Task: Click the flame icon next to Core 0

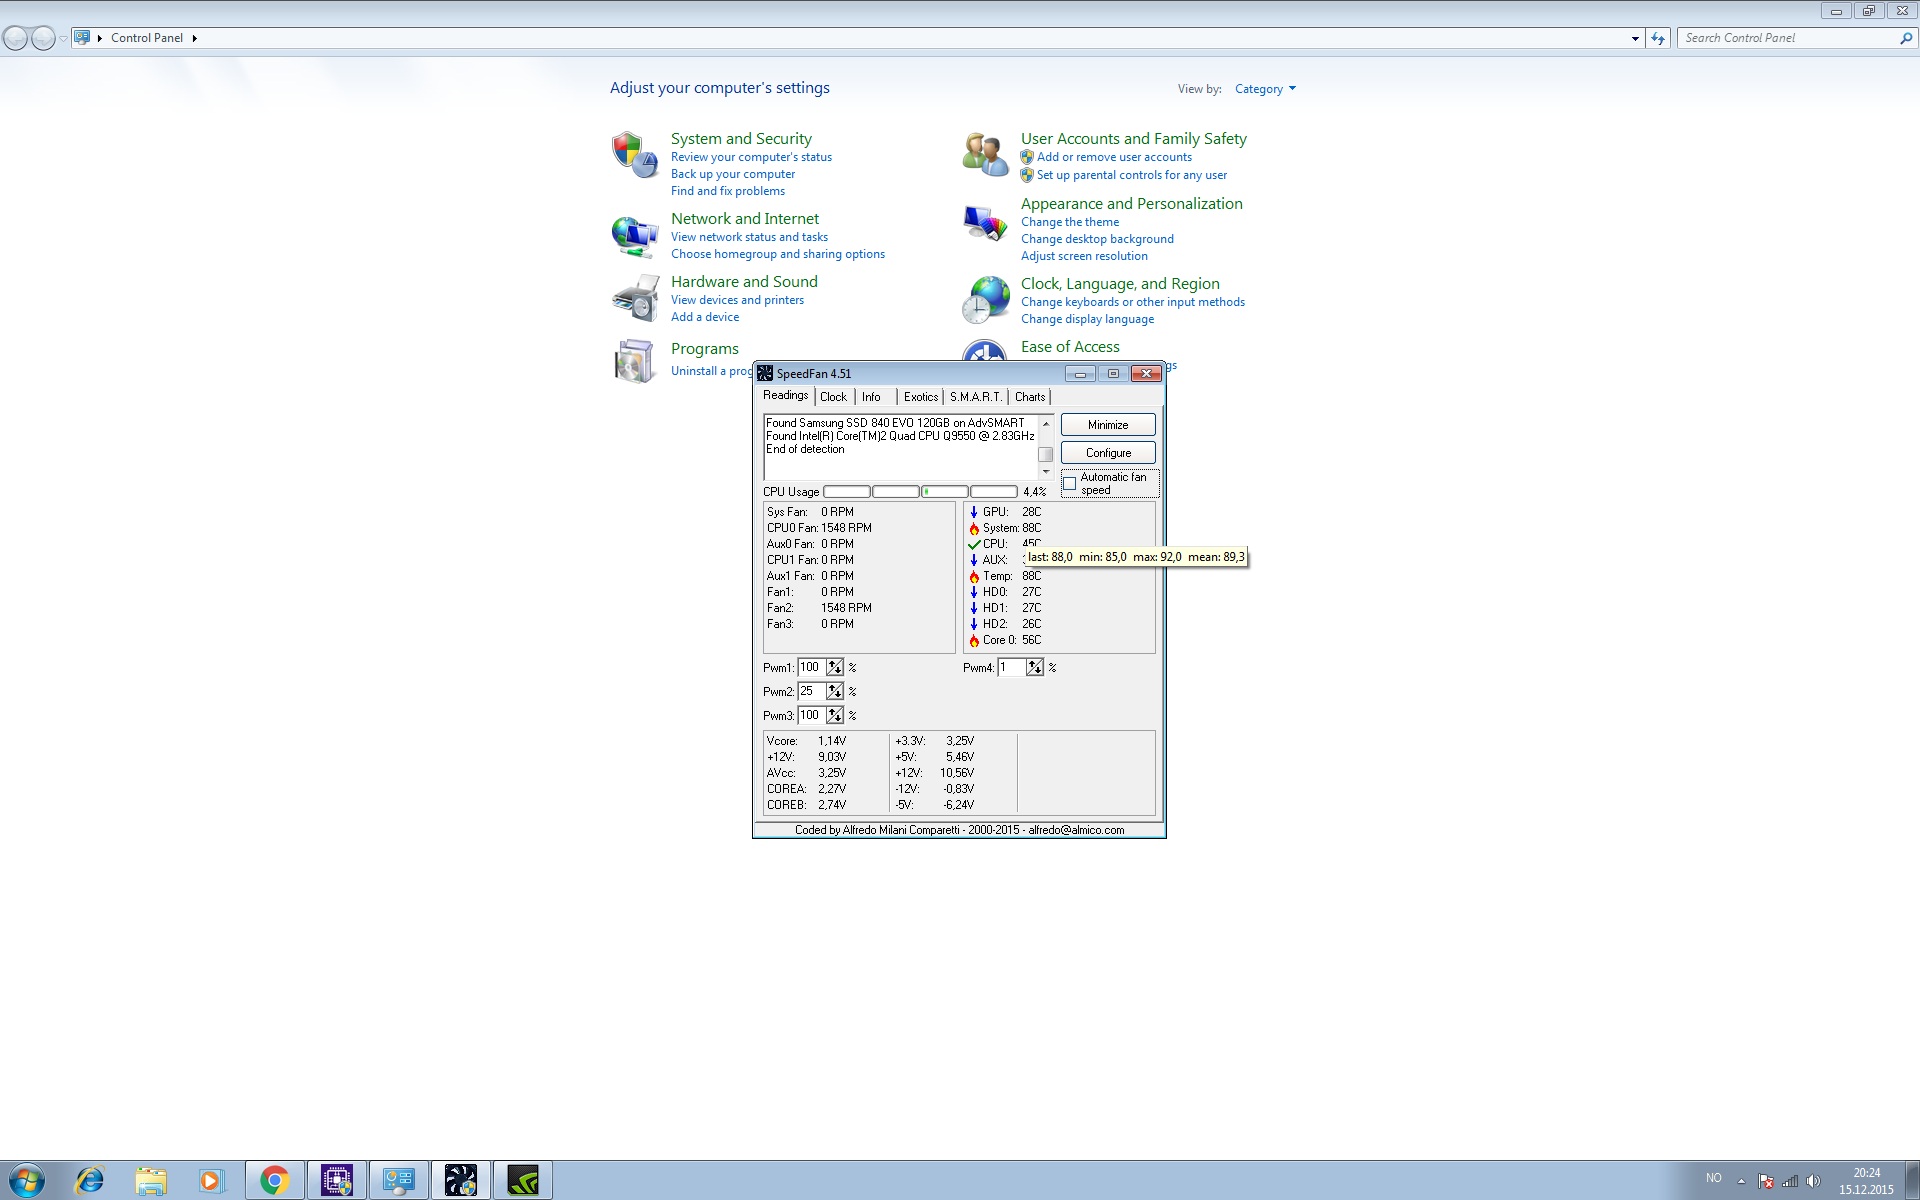Action: [974, 640]
